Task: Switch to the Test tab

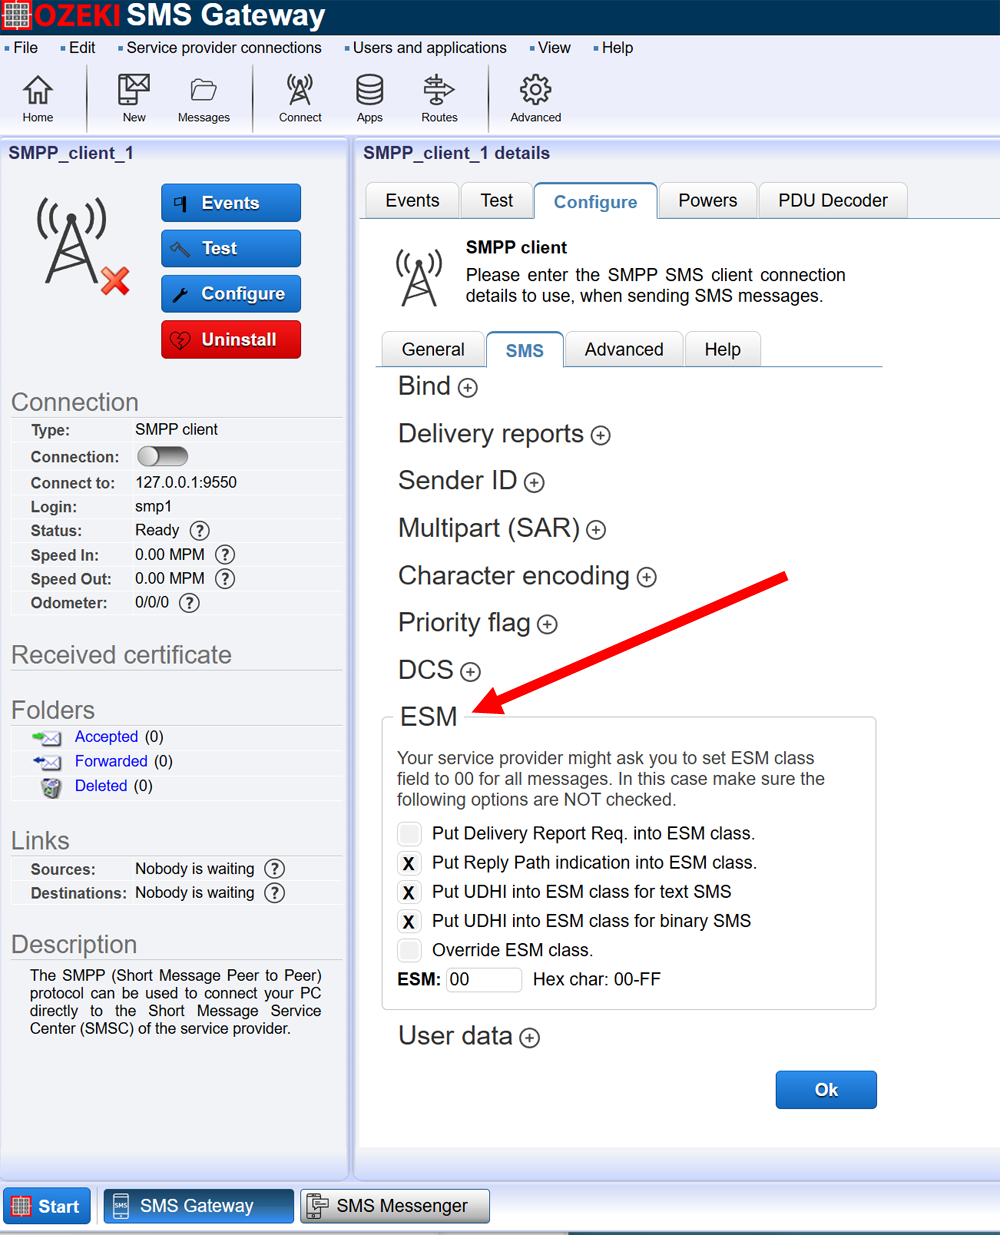Action: click(x=497, y=200)
